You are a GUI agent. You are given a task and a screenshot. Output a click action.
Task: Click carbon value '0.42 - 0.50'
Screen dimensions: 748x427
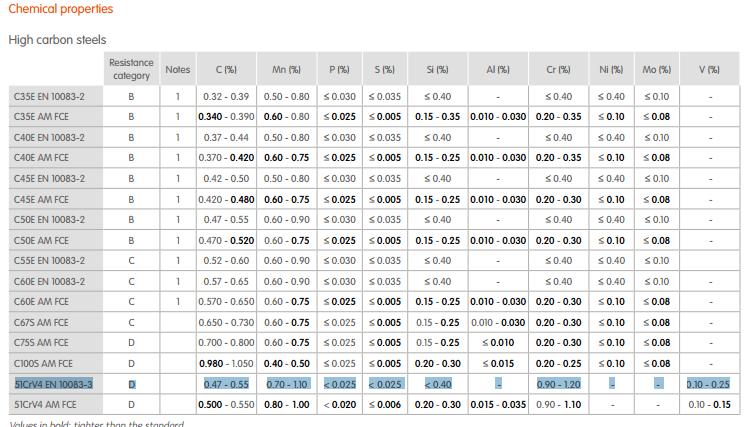pos(226,178)
